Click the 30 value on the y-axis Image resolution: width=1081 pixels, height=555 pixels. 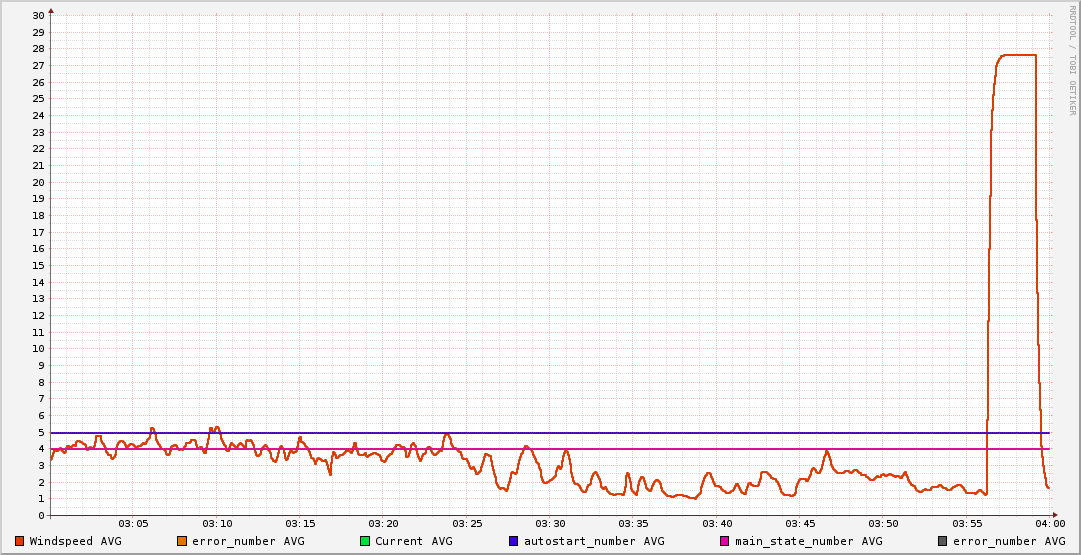[x=38, y=16]
